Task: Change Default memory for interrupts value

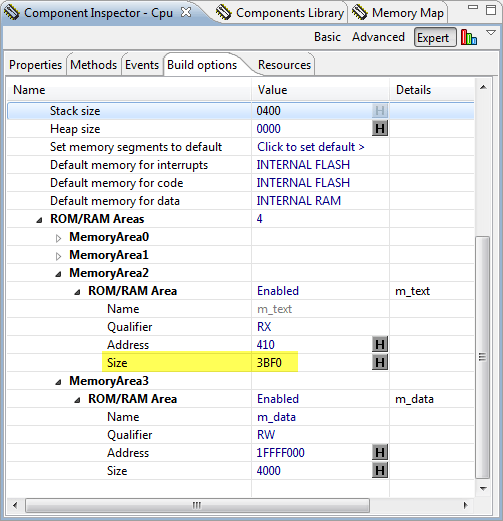Action: pos(303,165)
